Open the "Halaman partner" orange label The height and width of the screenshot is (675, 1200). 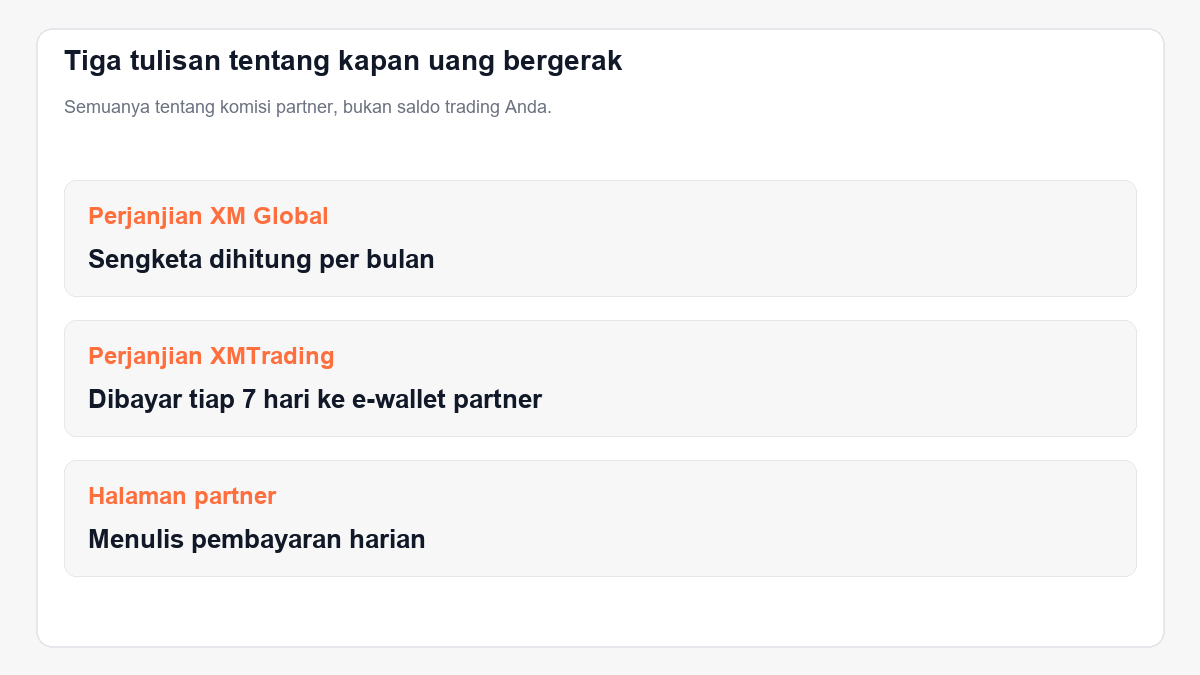click(x=182, y=496)
